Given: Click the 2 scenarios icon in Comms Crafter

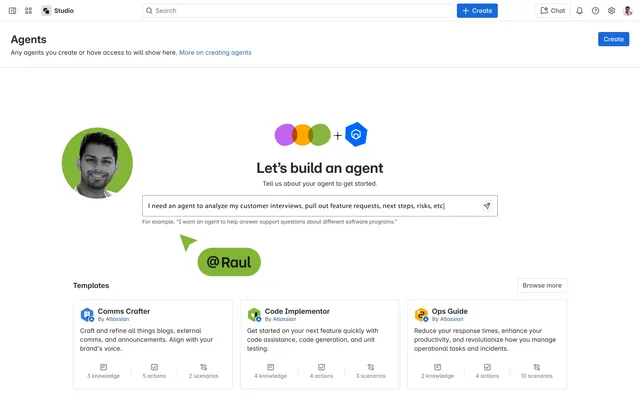Looking at the screenshot, I should point(204,367).
